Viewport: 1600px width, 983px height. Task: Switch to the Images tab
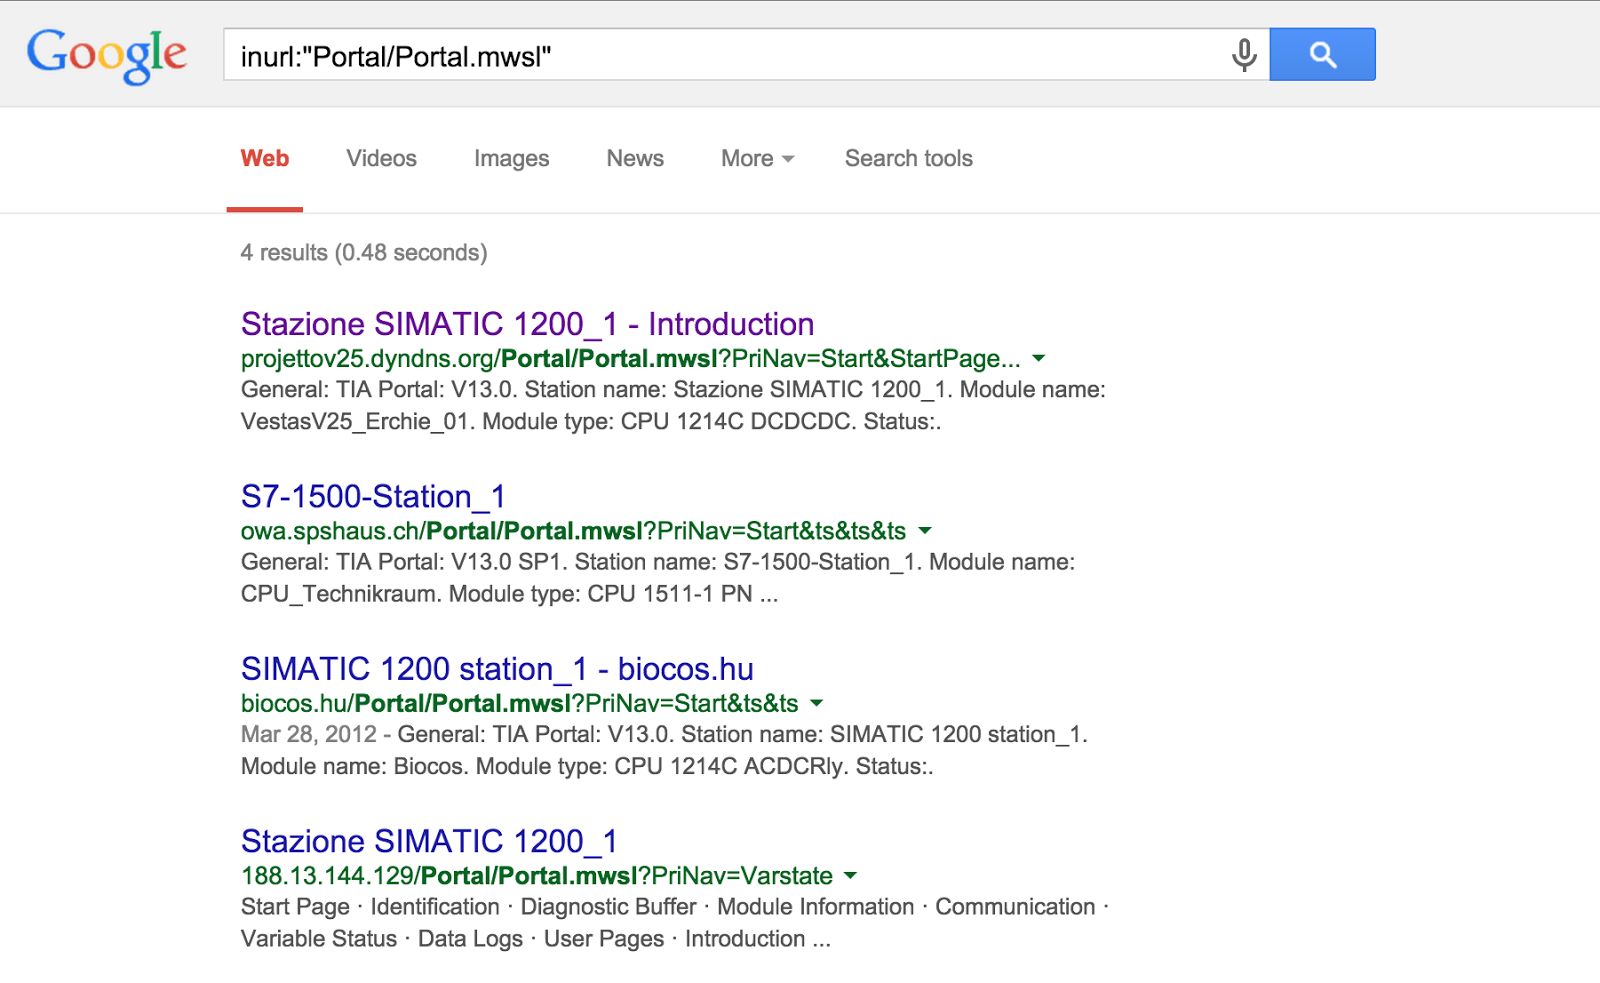(510, 158)
